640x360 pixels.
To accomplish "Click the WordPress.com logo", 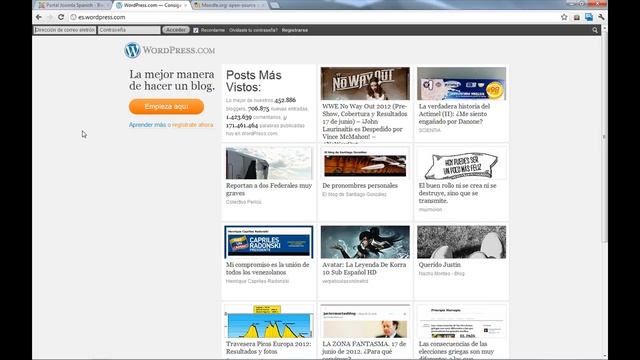I will [x=169, y=50].
